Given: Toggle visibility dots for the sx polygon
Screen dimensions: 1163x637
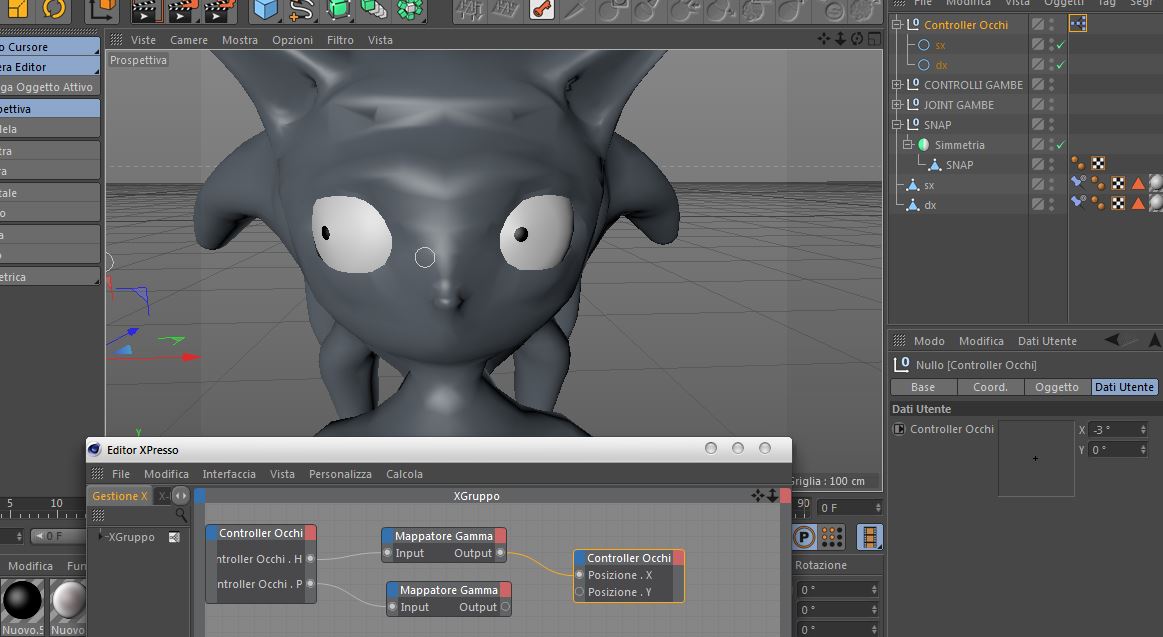Looking at the screenshot, I should (1052, 185).
